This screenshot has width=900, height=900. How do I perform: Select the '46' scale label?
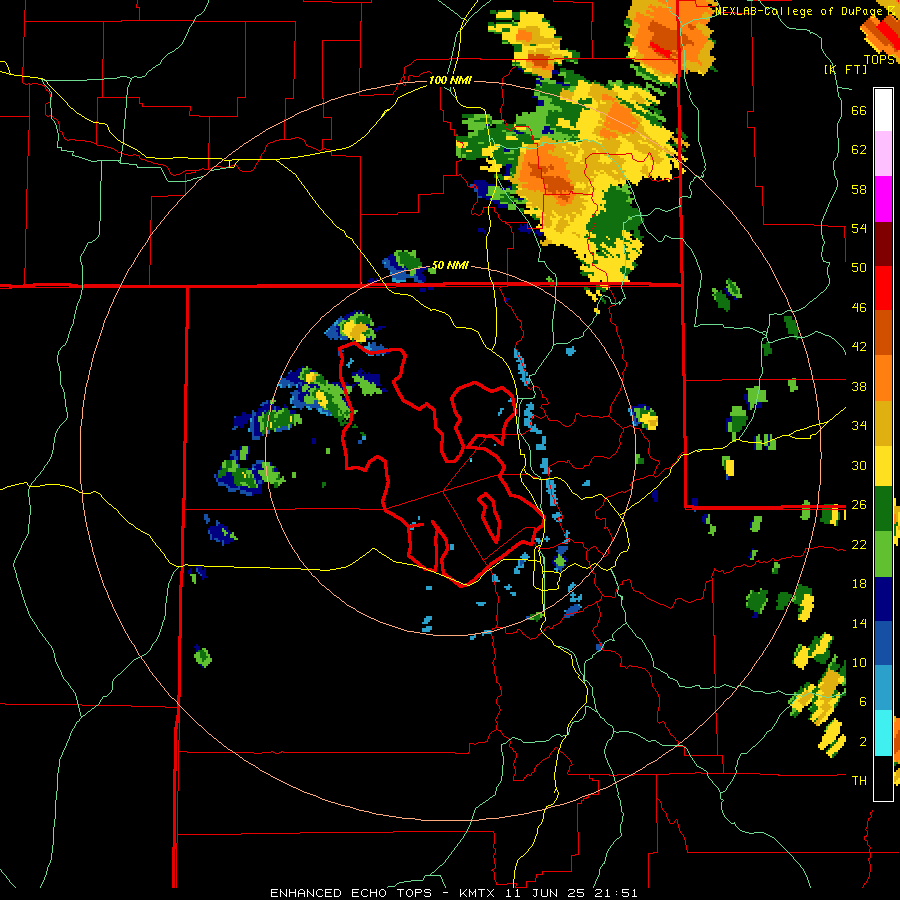859,308
